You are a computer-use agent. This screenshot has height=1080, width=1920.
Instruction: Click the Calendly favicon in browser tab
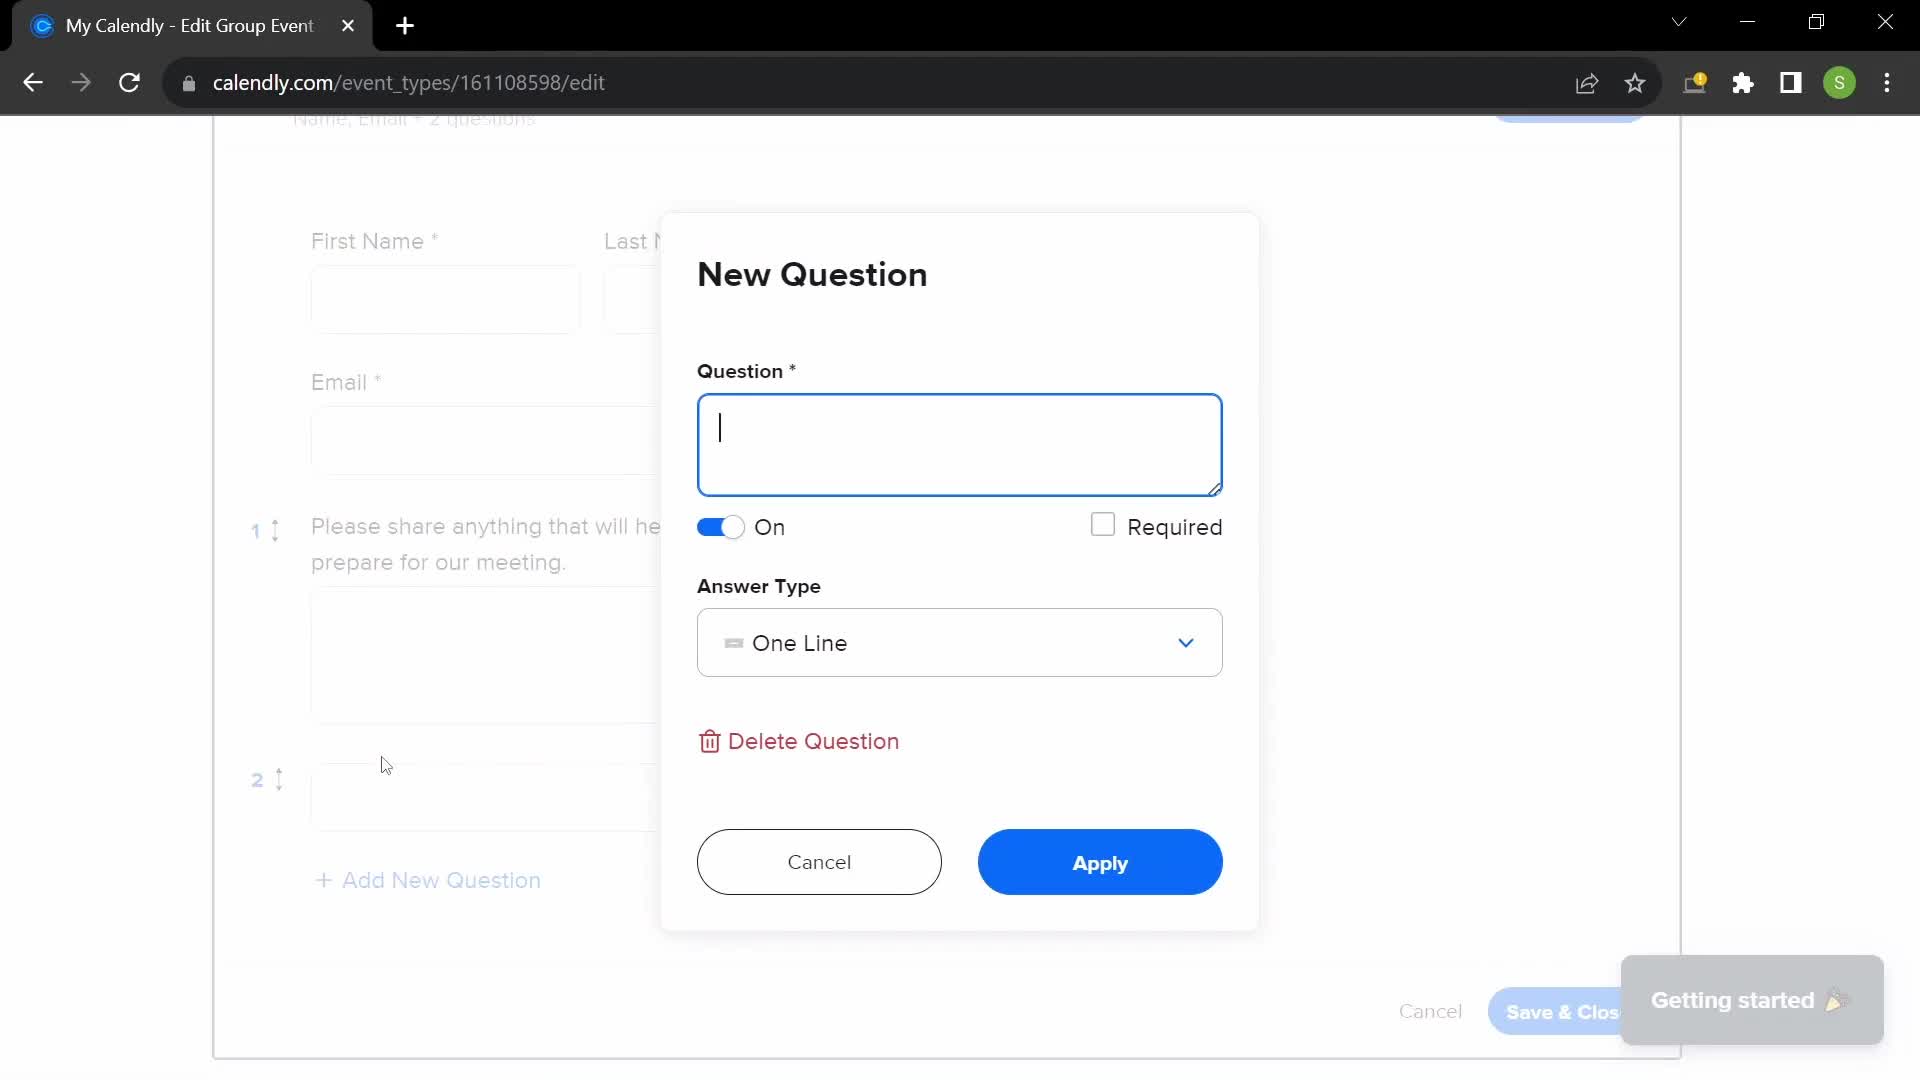[x=42, y=25]
